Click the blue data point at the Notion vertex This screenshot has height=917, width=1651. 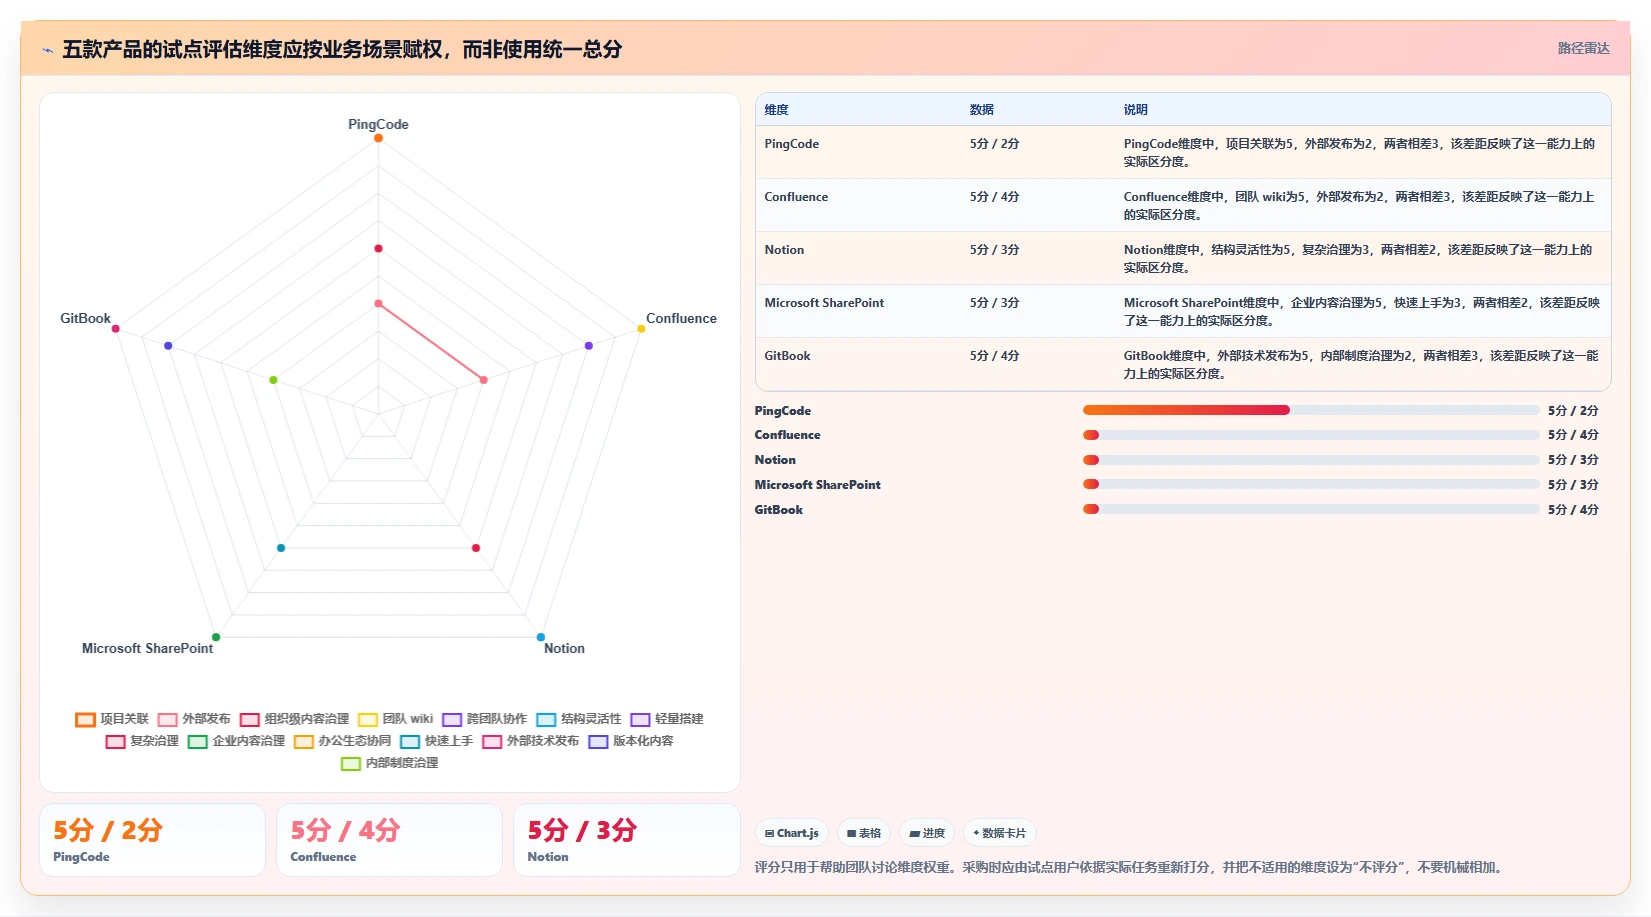541,637
